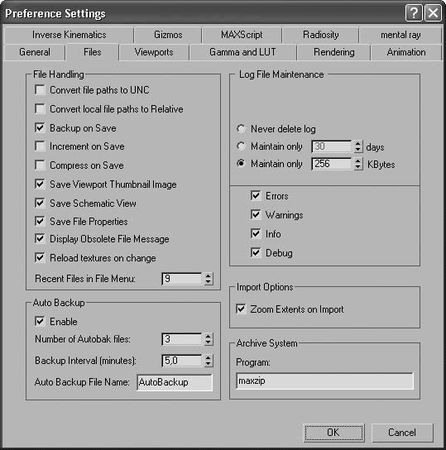Uncheck Save Viewport Thumbnail Image
This screenshot has width=446, height=450.
click(40, 184)
